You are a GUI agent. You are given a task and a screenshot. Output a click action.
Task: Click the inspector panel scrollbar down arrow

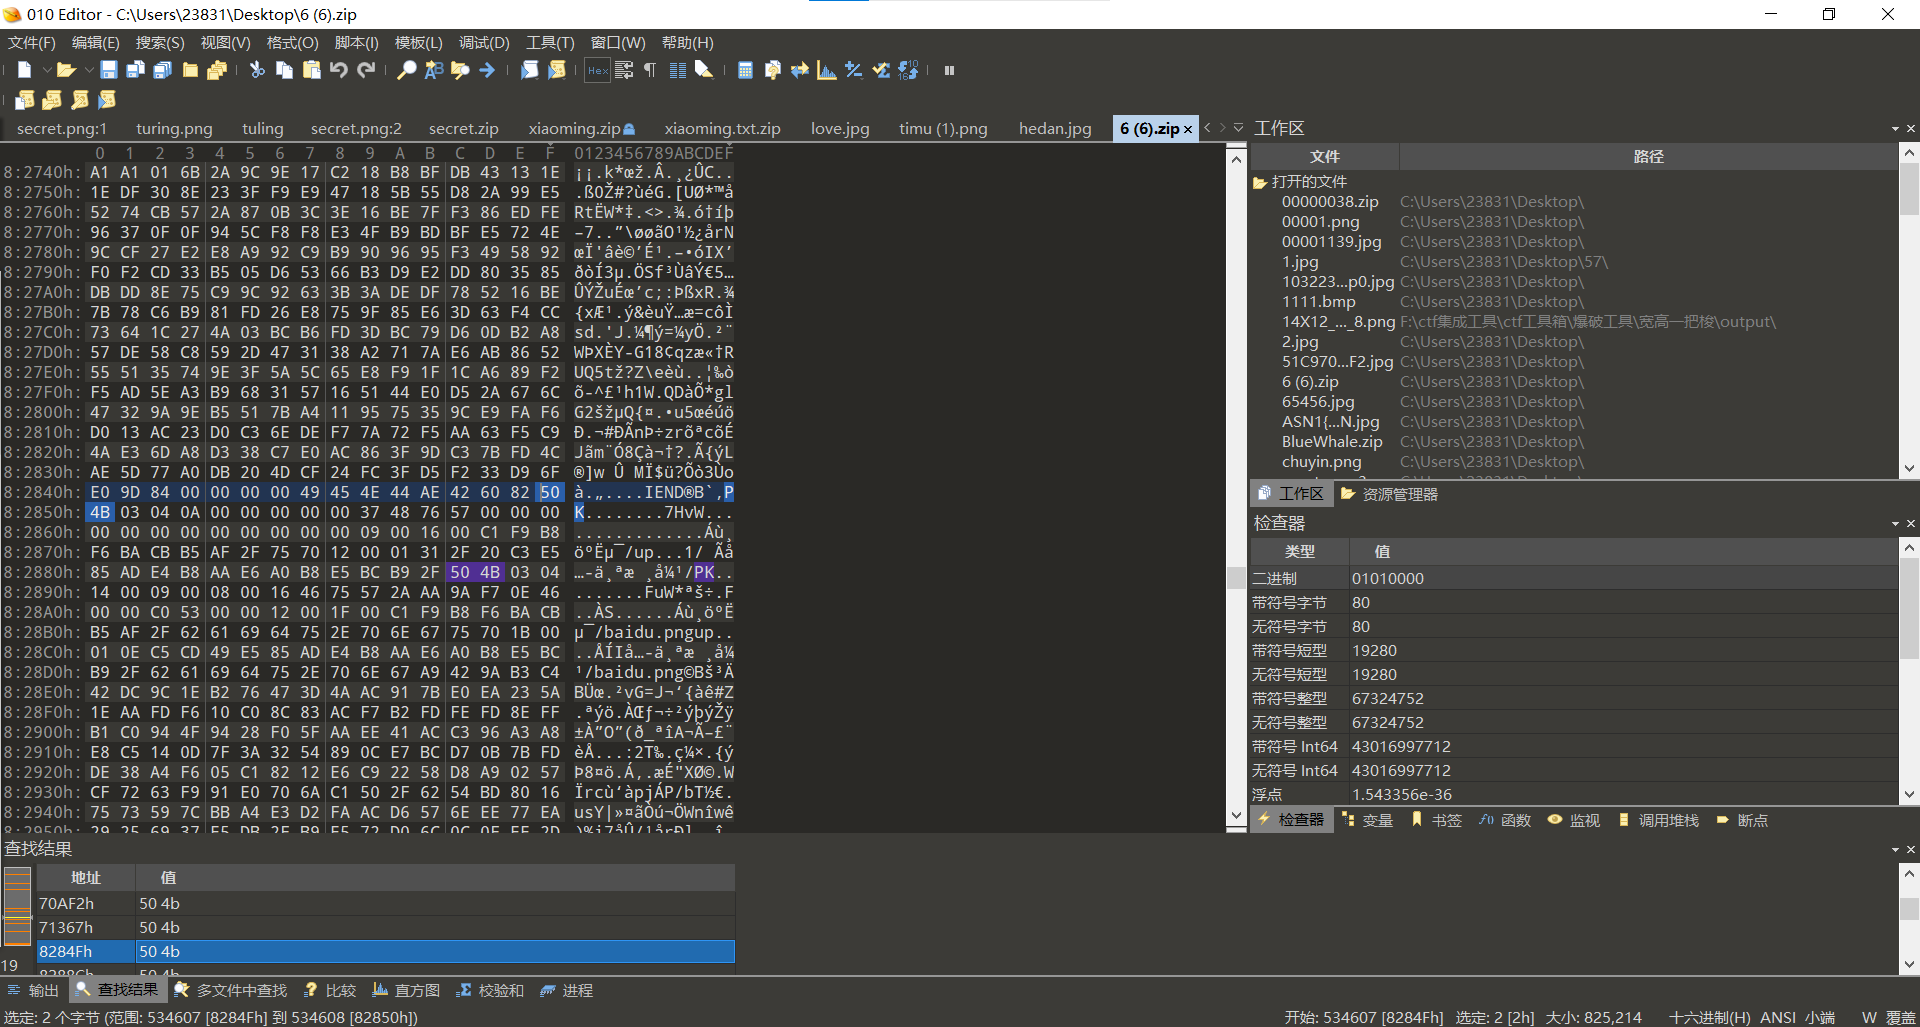(x=1909, y=794)
